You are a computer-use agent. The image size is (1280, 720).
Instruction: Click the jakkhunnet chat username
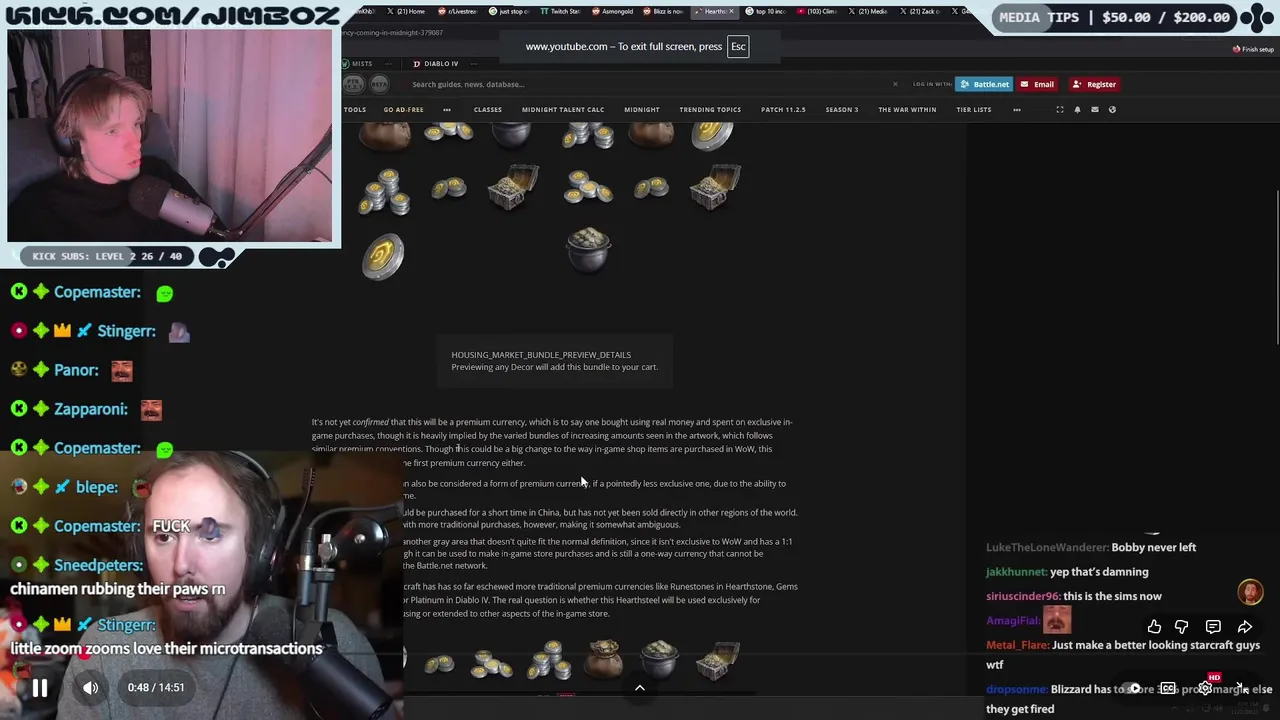(x=1016, y=572)
